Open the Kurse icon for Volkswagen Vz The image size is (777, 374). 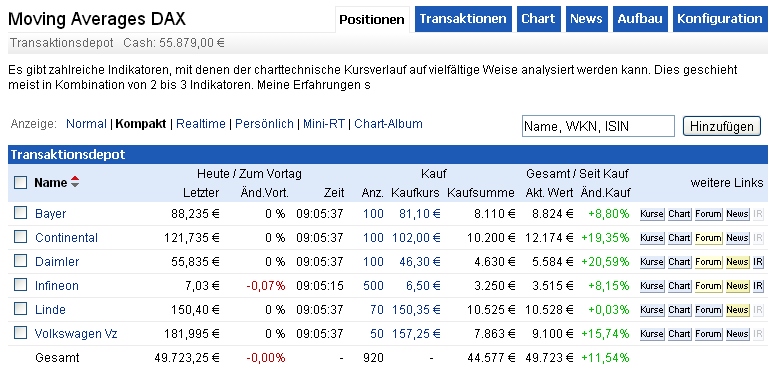click(x=652, y=334)
